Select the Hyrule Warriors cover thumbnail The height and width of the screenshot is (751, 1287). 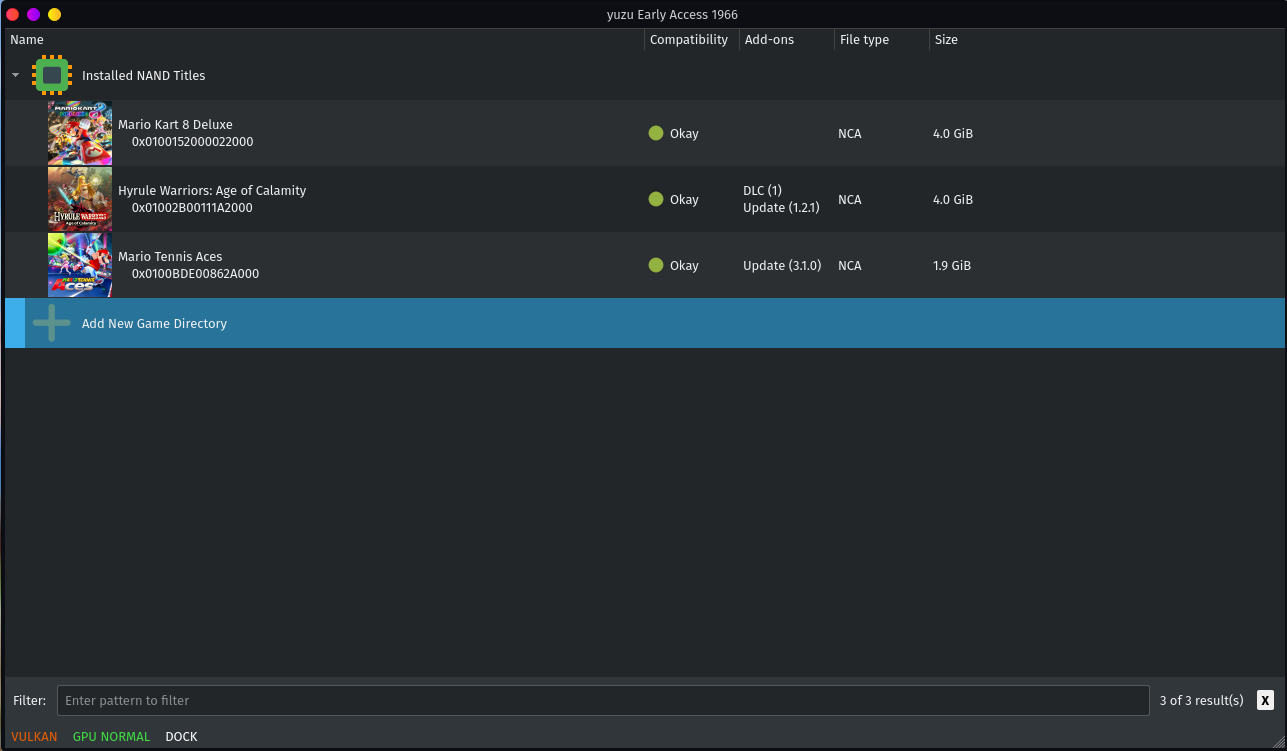pyautogui.click(x=80, y=199)
